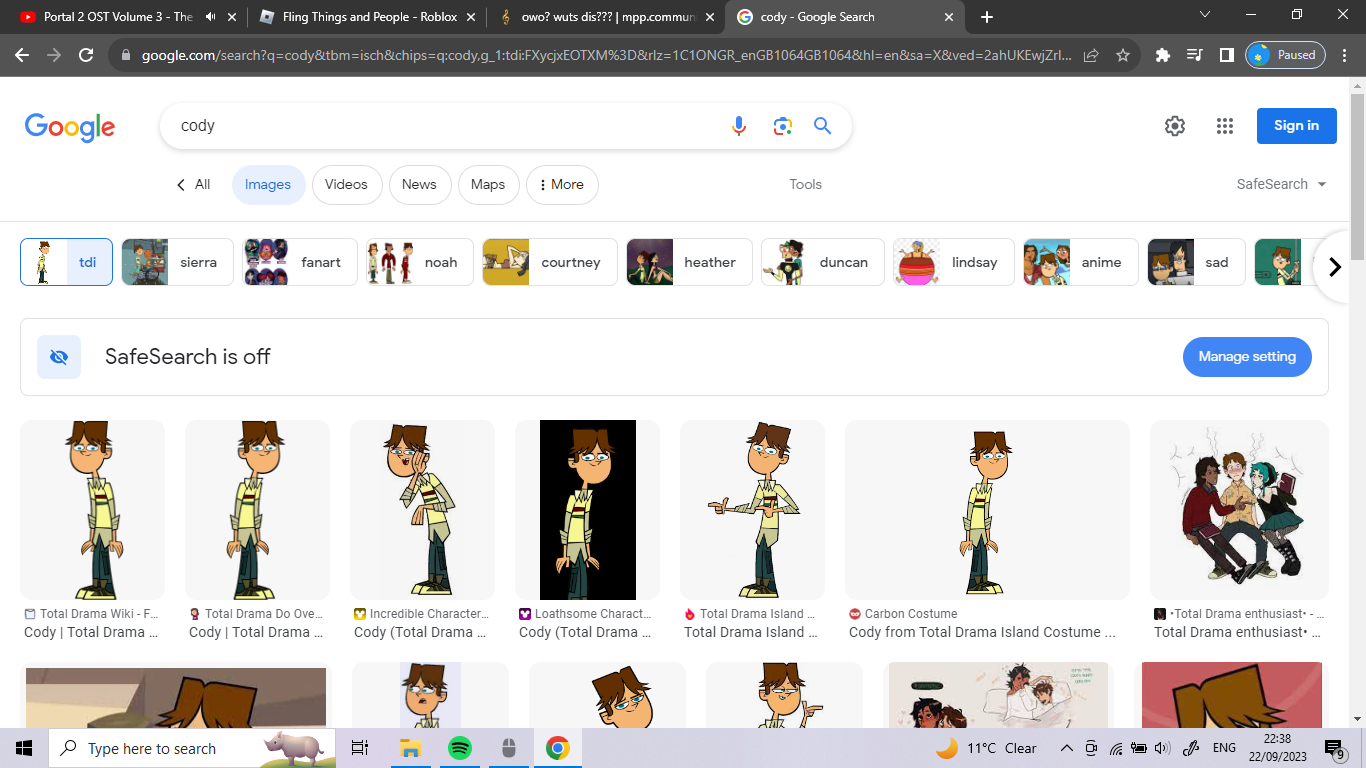Switch to the All results tab
Screen dimensions: 1366x768
coord(193,184)
